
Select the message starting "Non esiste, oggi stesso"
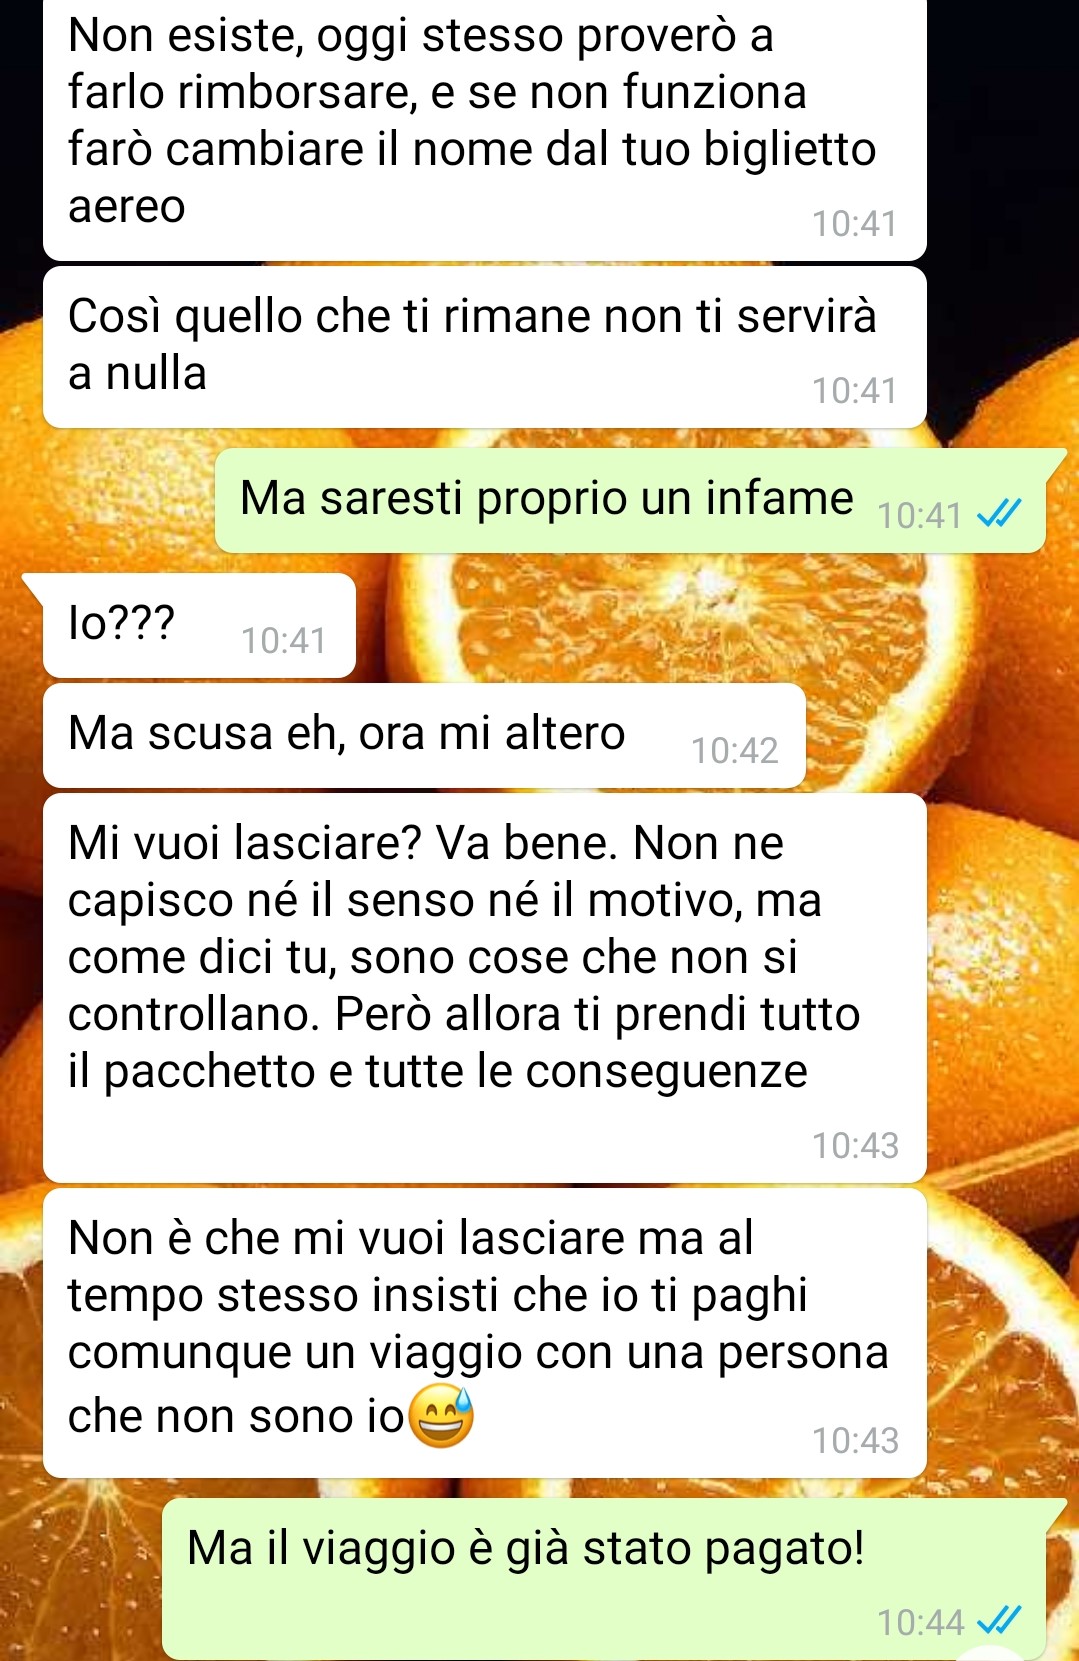tap(485, 129)
